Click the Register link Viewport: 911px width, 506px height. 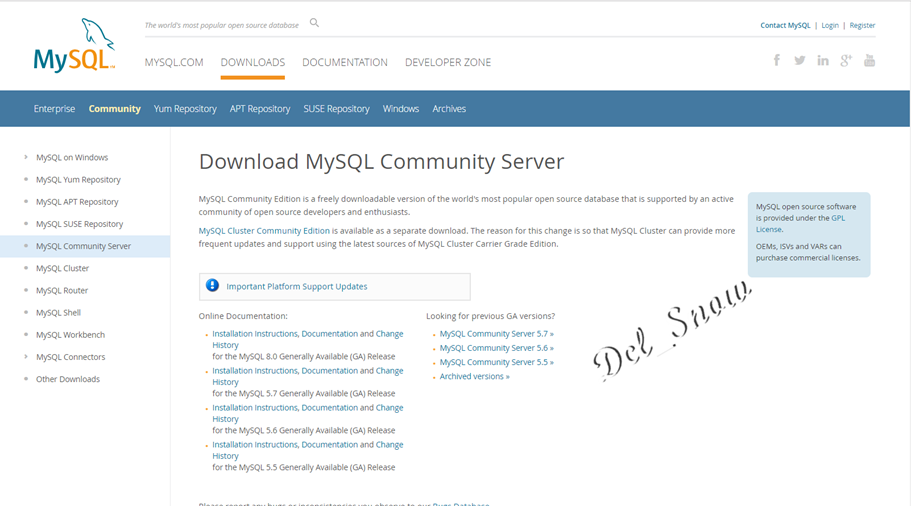pos(862,26)
